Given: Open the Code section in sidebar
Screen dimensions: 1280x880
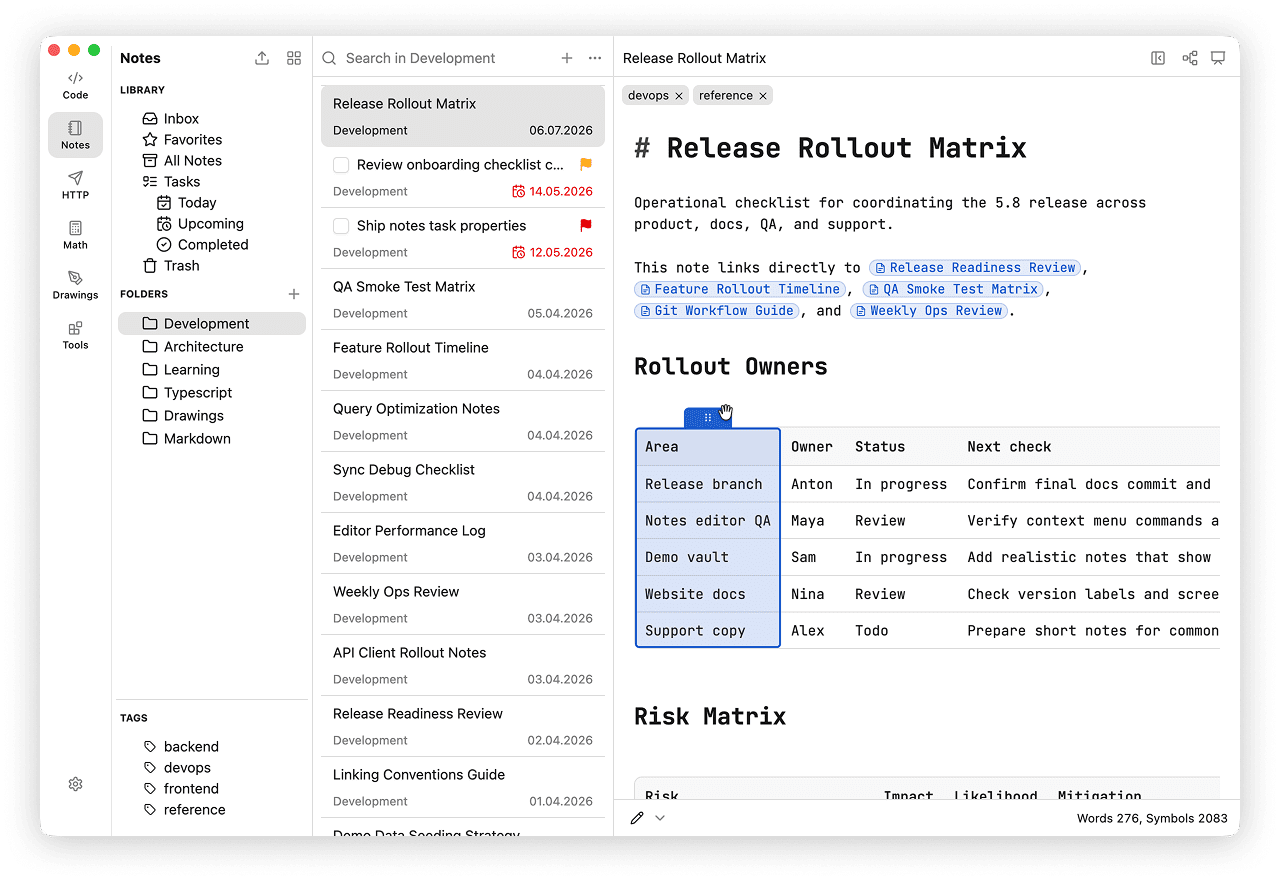Looking at the screenshot, I should tap(75, 85).
